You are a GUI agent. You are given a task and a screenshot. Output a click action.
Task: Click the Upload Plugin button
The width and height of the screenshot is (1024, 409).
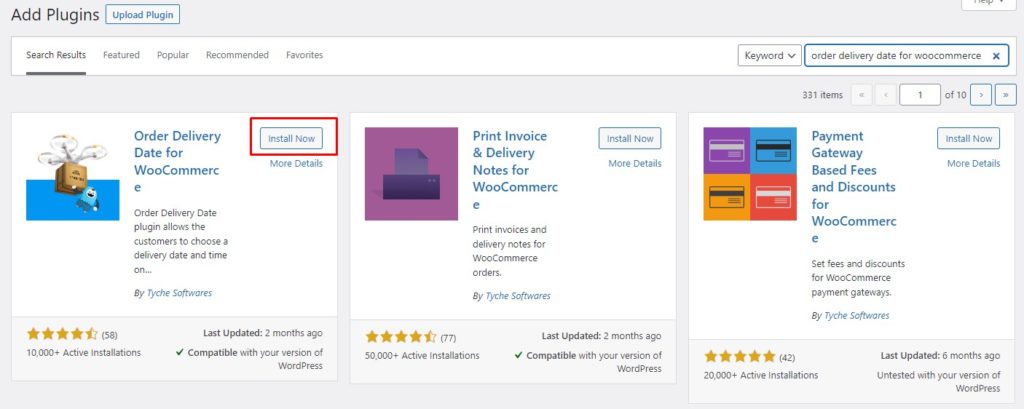click(142, 14)
